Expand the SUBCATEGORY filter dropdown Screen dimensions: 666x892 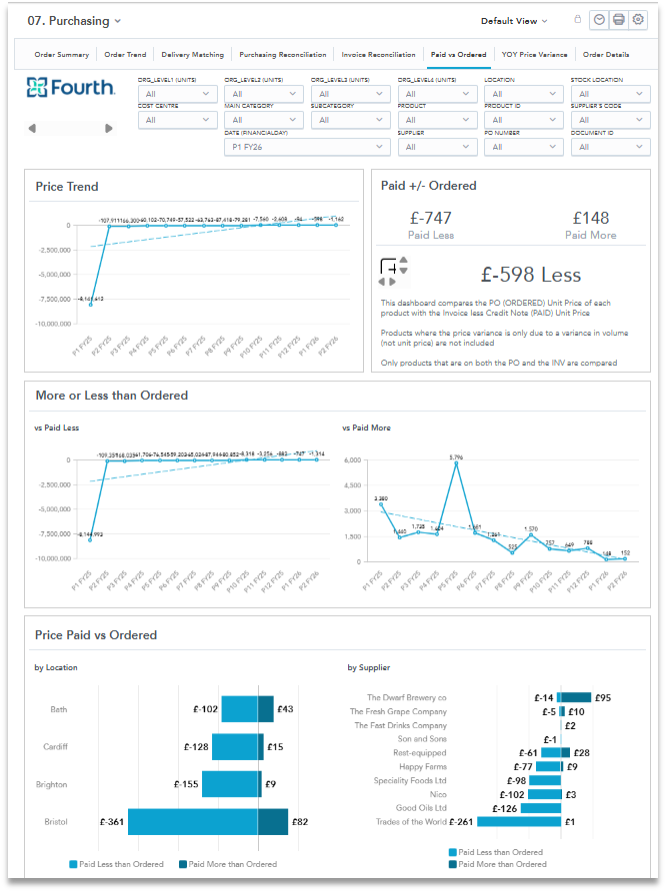pyautogui.click(x=350, y=120)
